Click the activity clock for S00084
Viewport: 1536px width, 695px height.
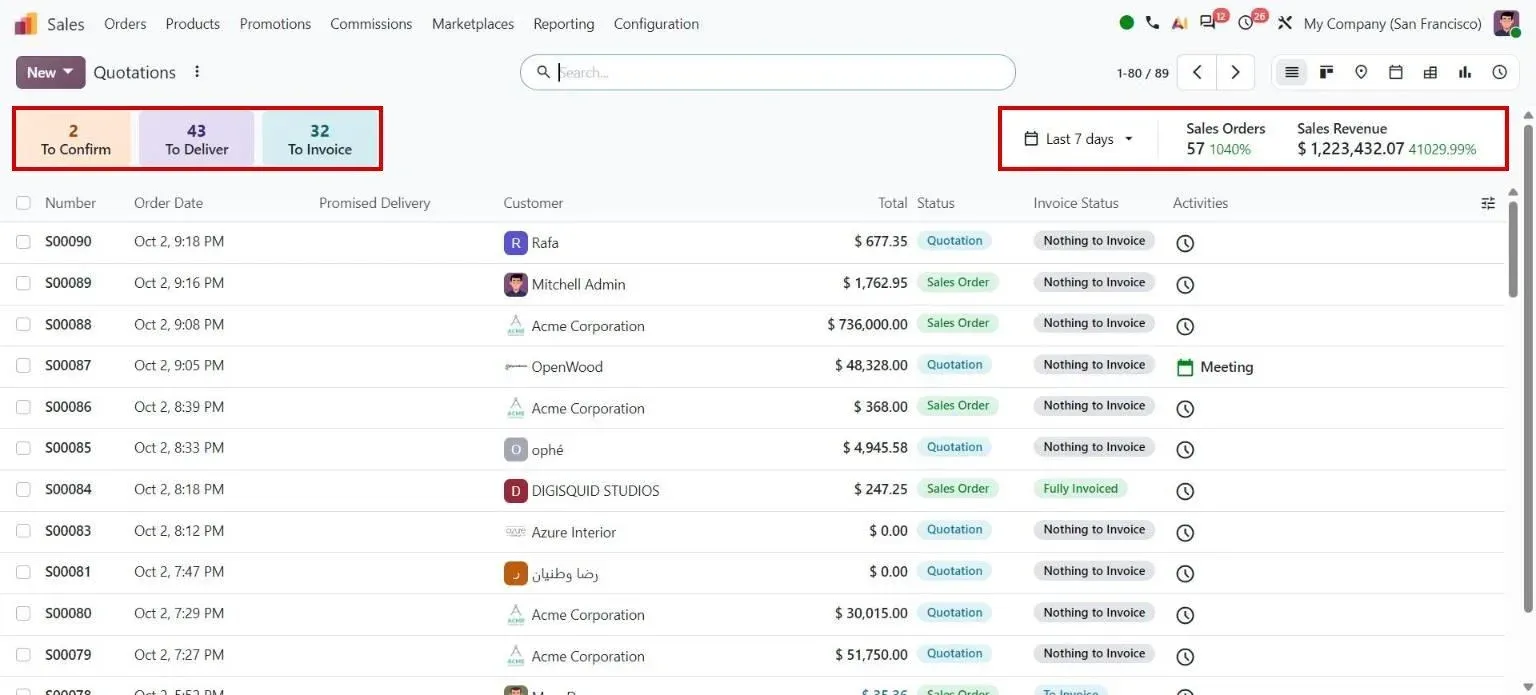click(x=1185, y=491)
